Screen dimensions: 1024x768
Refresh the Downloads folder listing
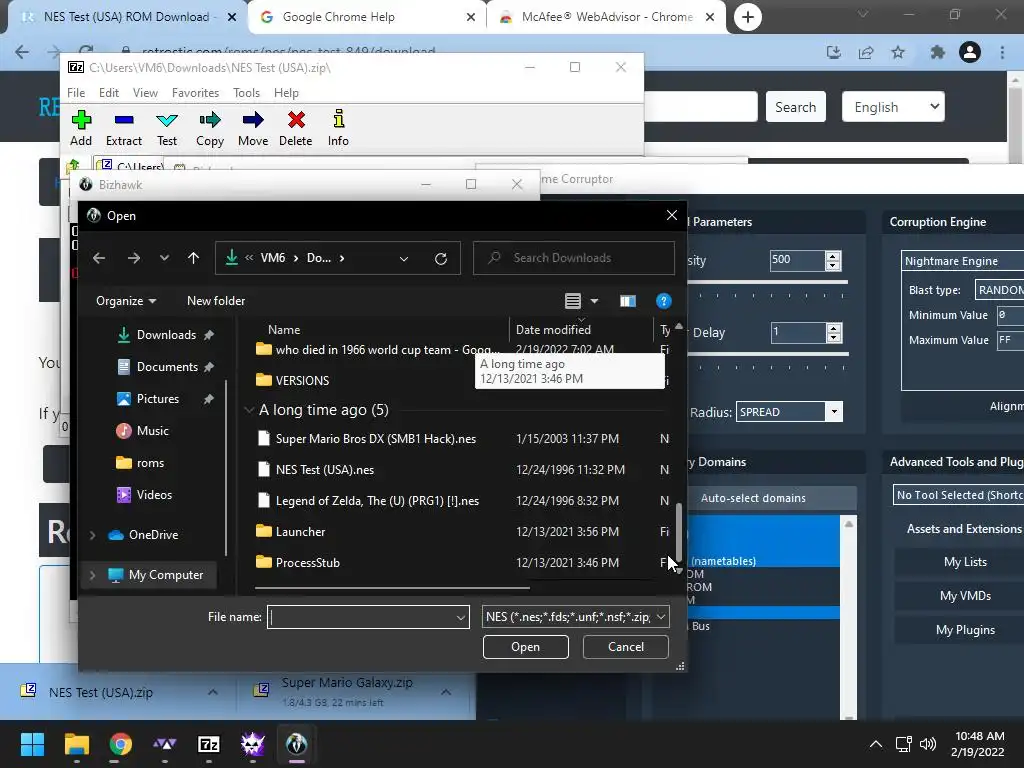click(x=441, y=259)
